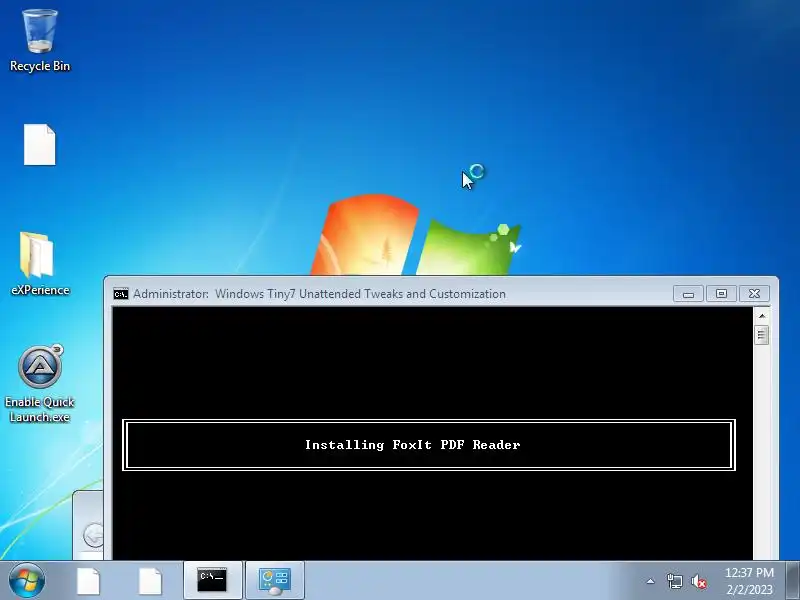
Task: Click the console vertical scrollbar thumb
Action: (x=762, y=335)
